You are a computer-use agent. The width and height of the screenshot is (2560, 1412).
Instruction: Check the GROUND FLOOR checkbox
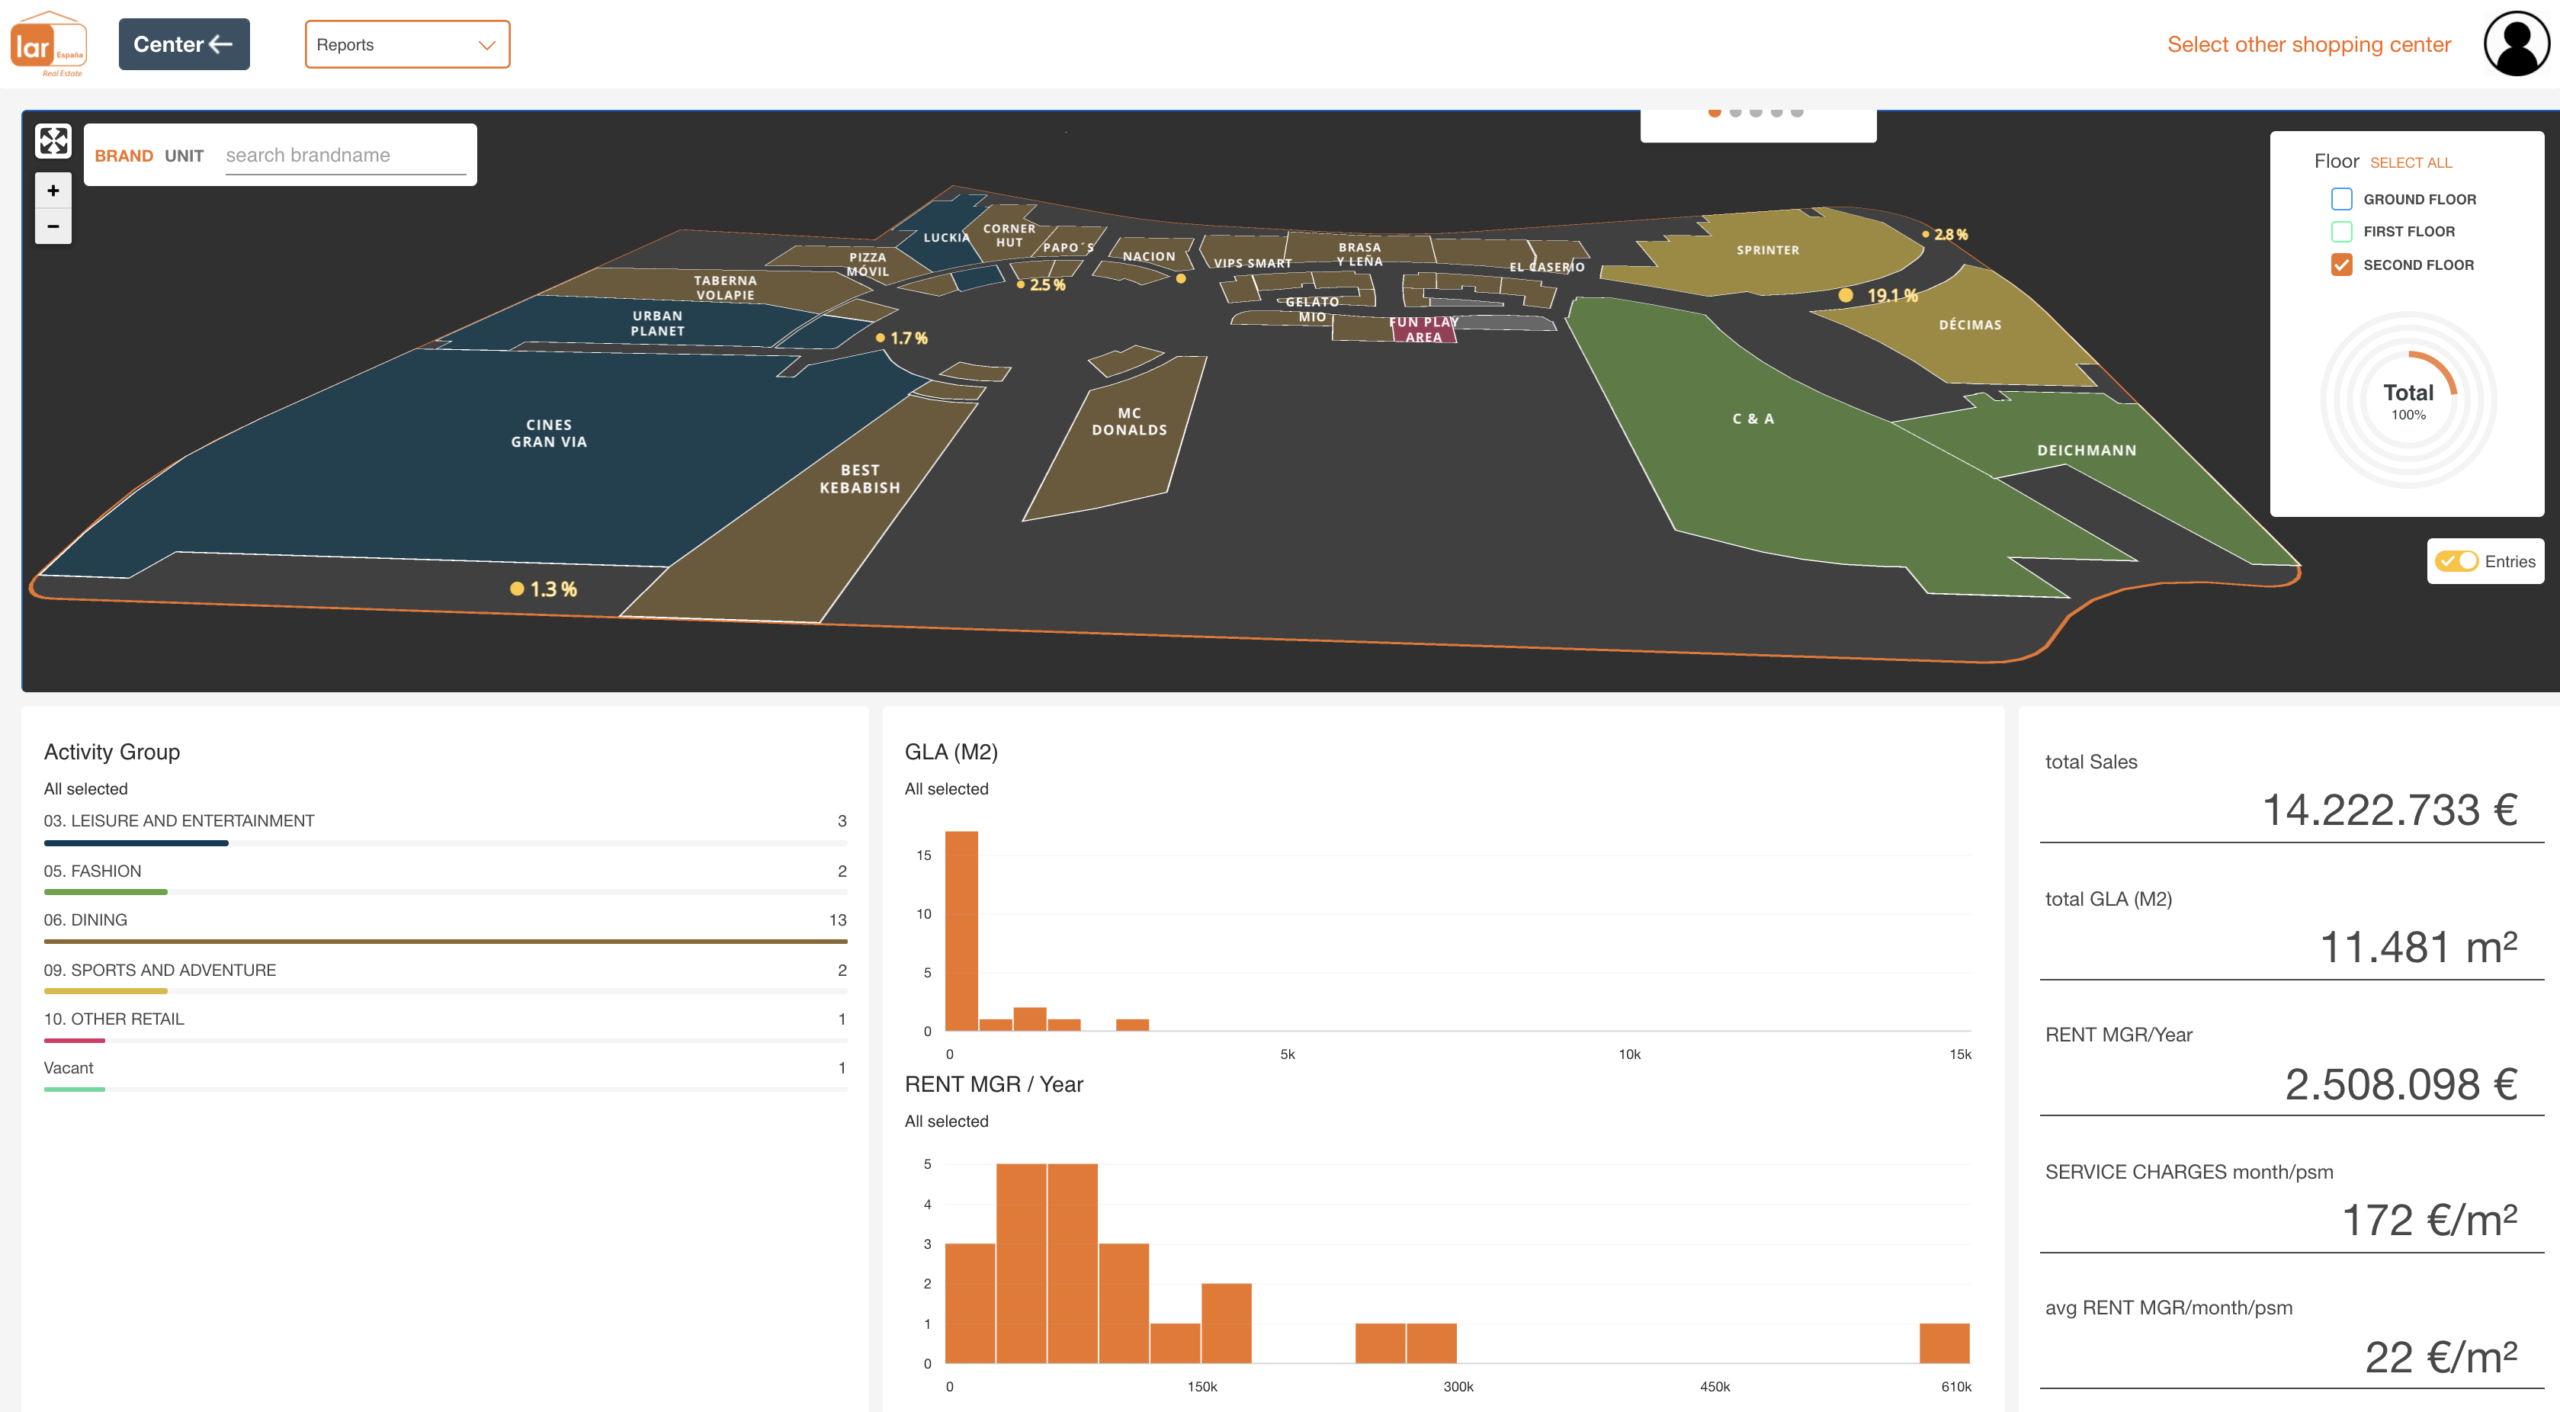[2341, 199]
